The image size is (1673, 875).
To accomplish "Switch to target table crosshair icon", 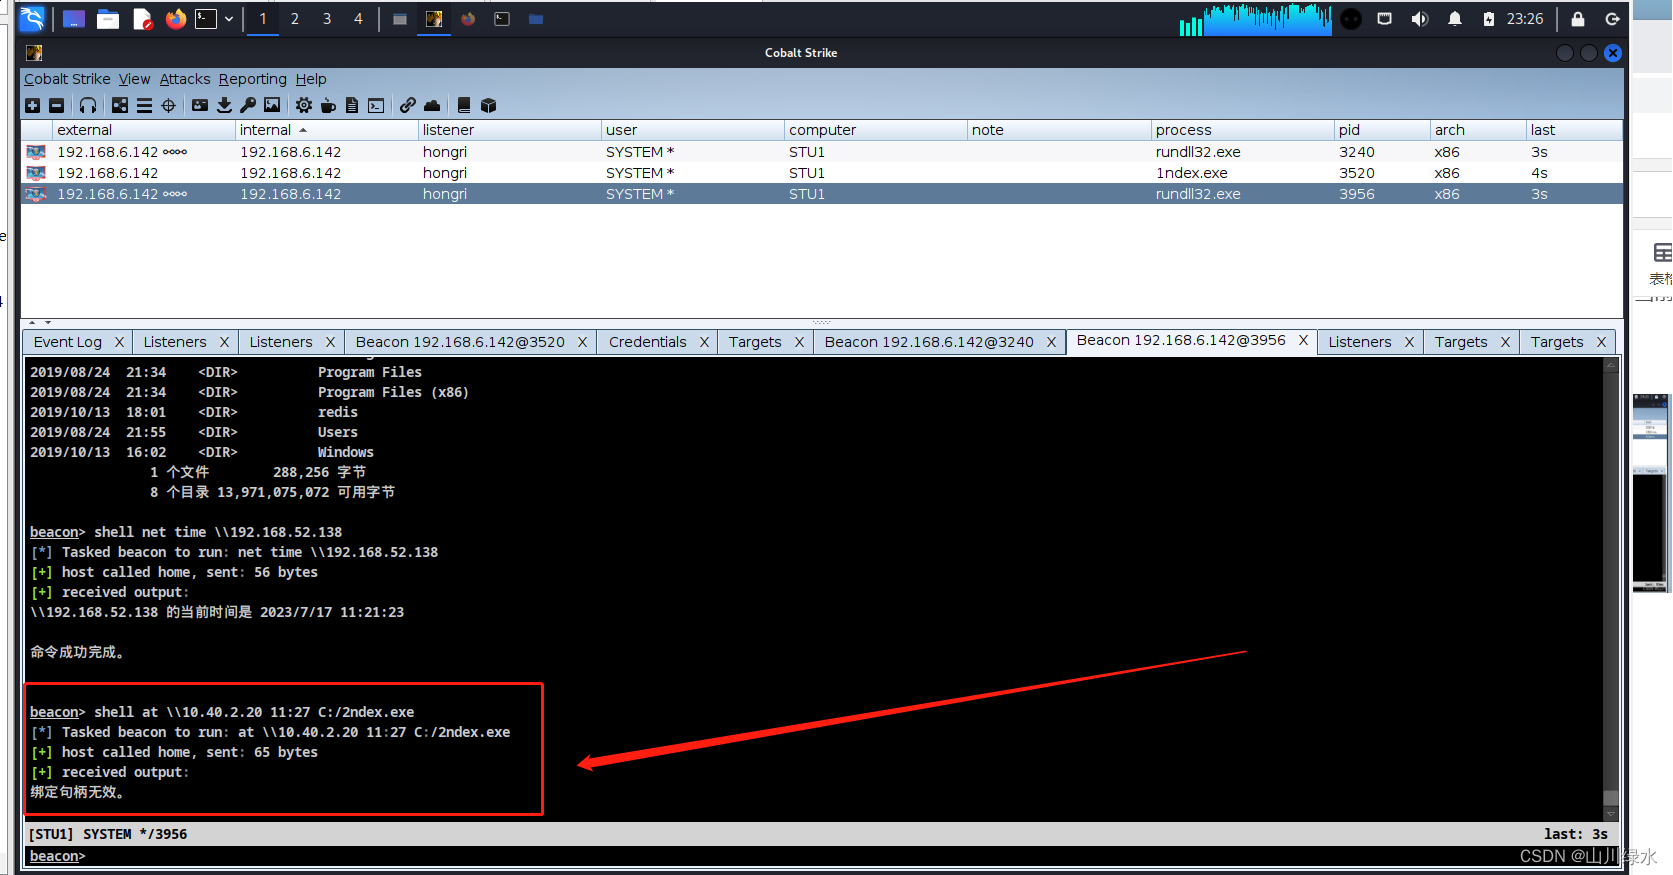I will click(x=168, y=105).
